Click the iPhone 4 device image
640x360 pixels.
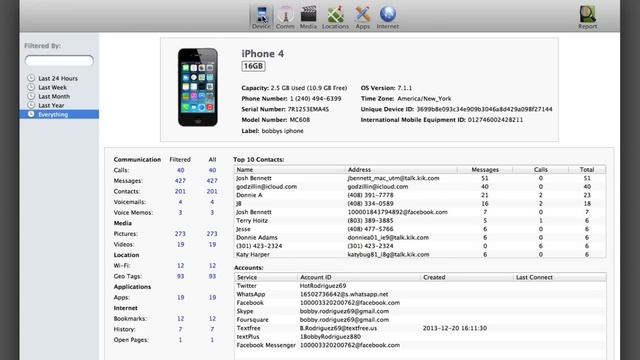point(198,87)
